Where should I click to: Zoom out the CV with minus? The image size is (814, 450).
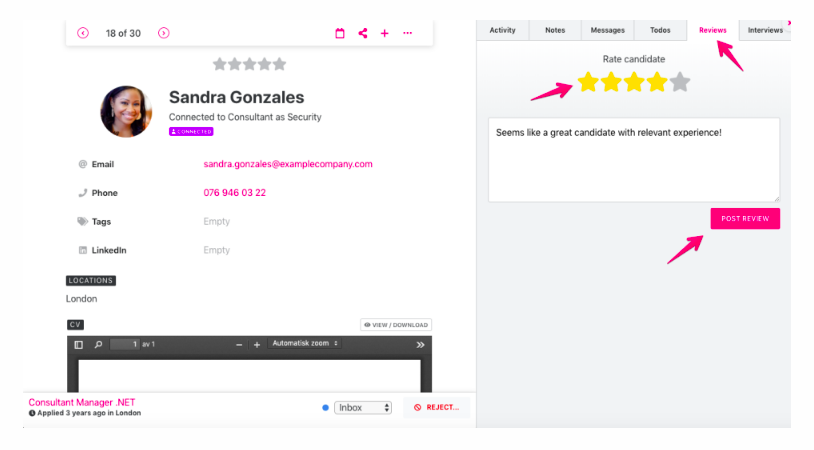pos(239,345)
